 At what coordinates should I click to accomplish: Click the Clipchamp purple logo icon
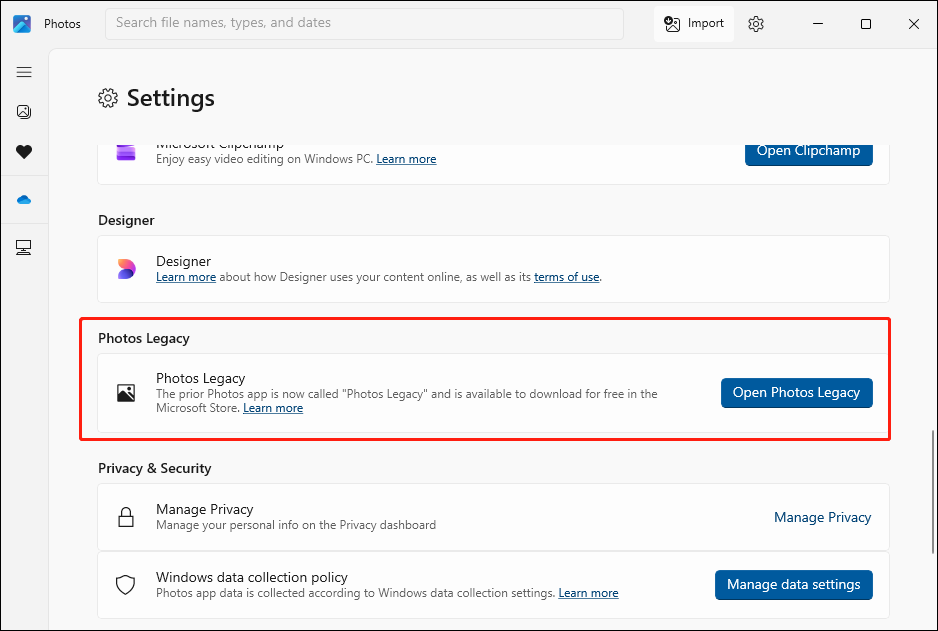tap(126, 152)
